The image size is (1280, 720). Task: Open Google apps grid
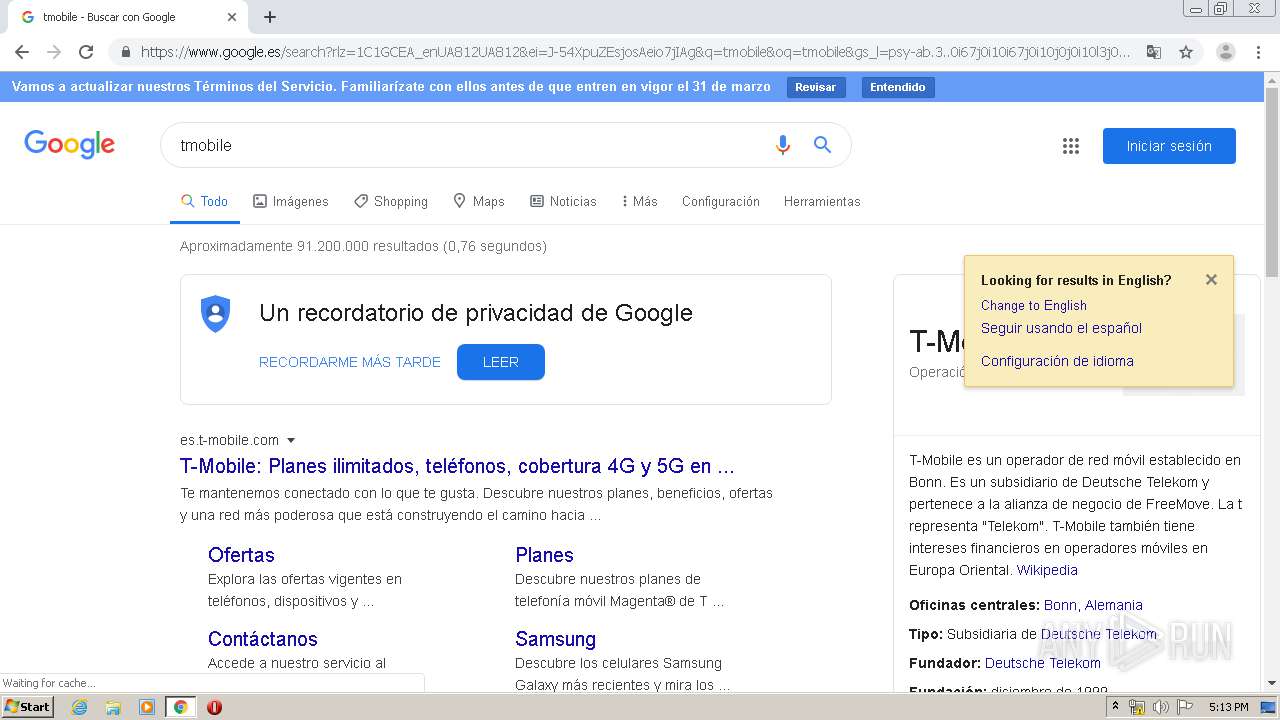tap(1071, 146)
